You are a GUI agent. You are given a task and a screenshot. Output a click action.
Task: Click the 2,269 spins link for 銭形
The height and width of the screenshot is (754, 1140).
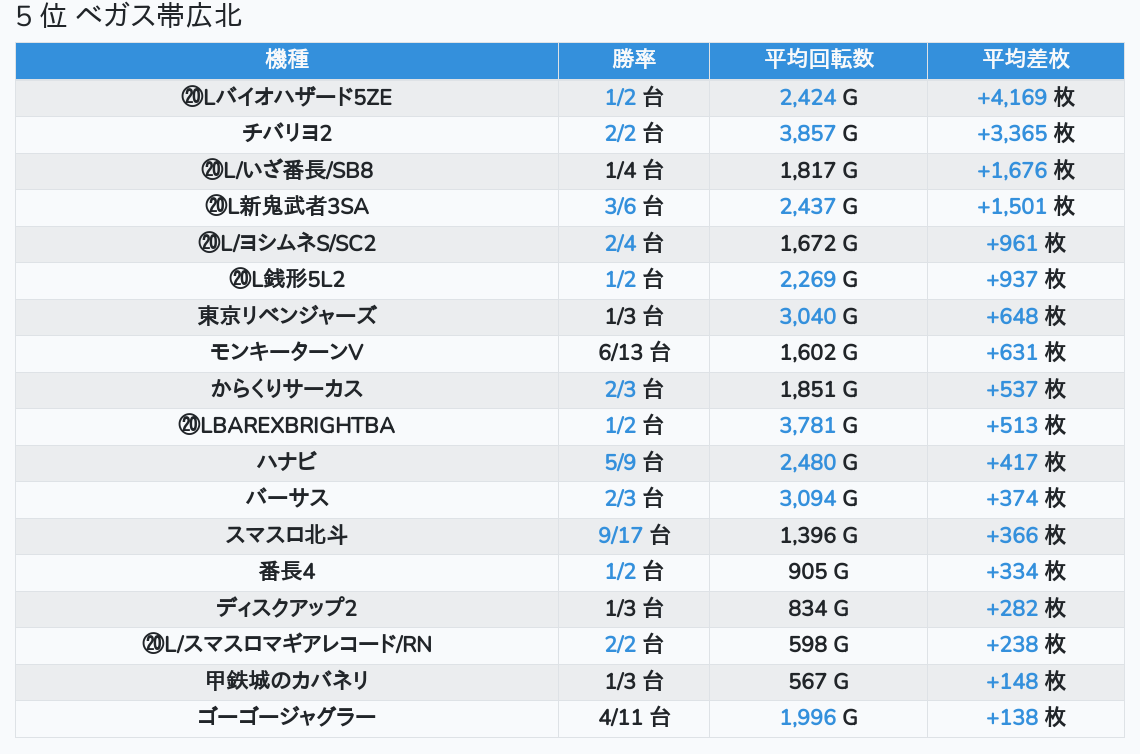tap(807, 280)
